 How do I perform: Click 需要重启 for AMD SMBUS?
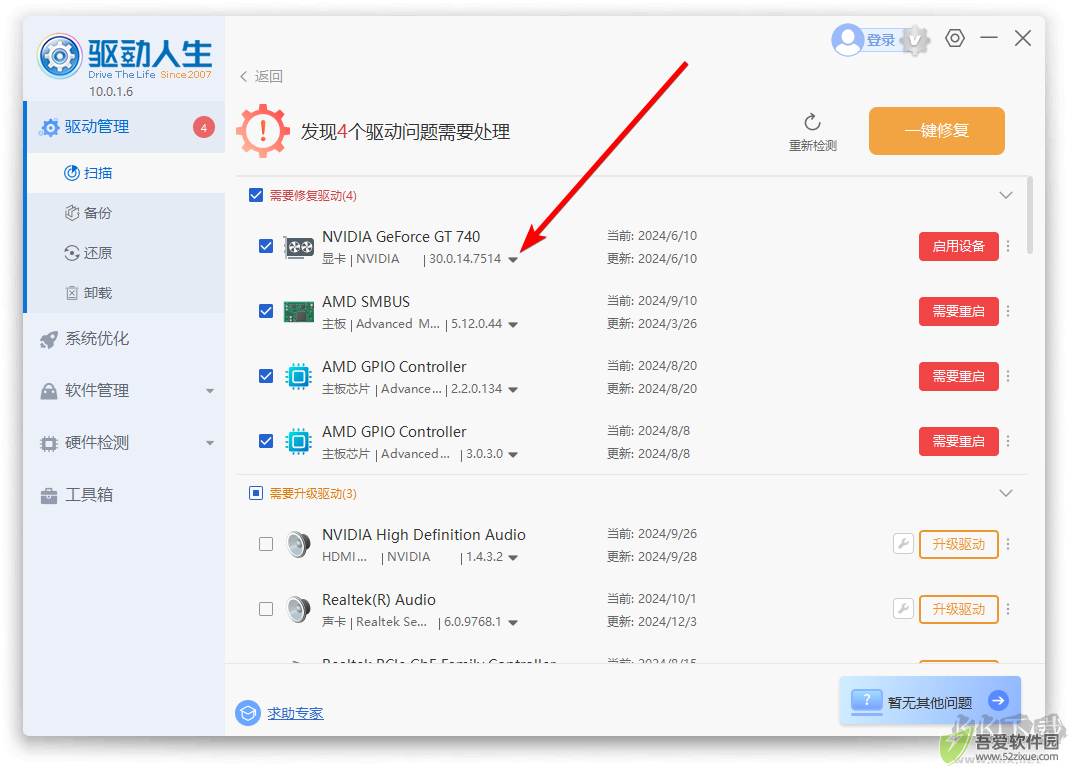pyautogui.click(x=958, y=311)
